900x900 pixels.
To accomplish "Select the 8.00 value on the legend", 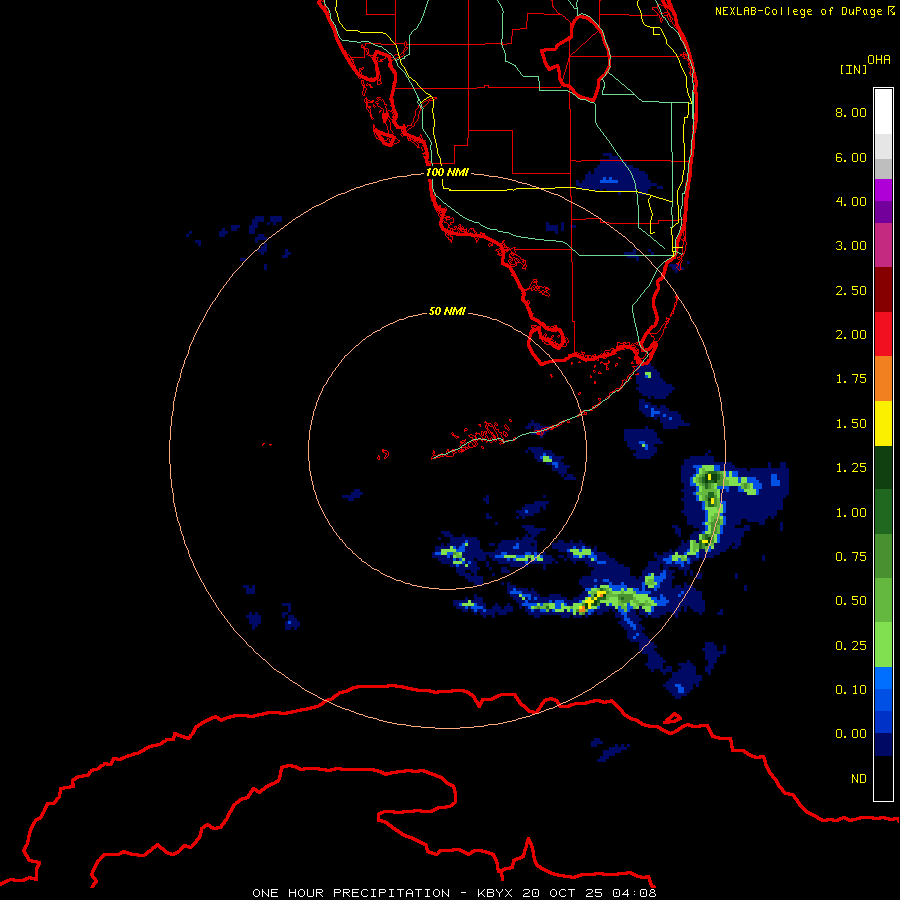I will [851, 112].
